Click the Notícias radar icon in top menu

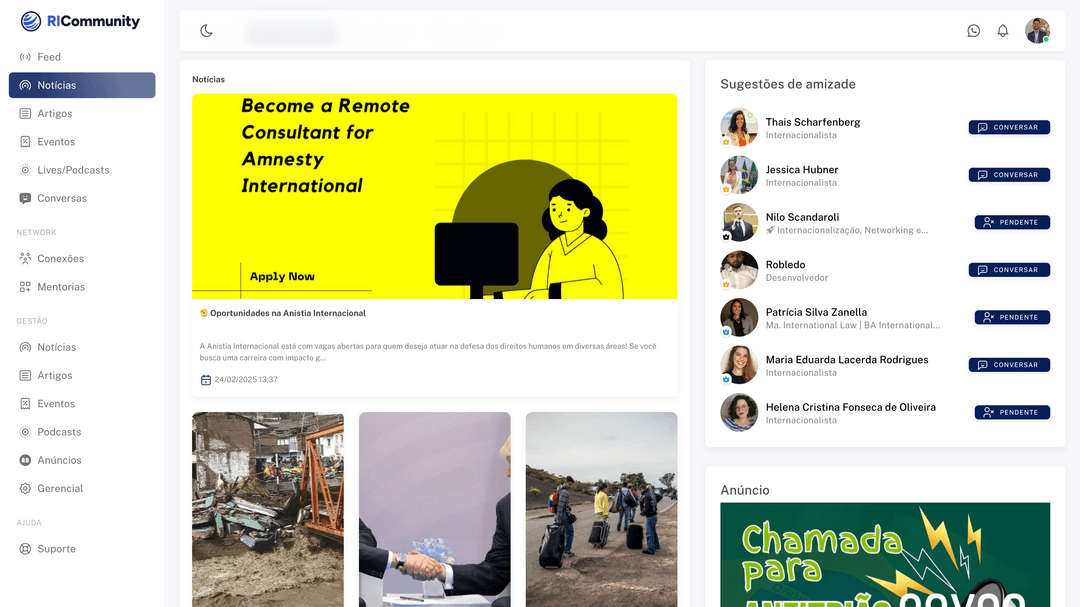pyautogui.click(x=25, y=85)
